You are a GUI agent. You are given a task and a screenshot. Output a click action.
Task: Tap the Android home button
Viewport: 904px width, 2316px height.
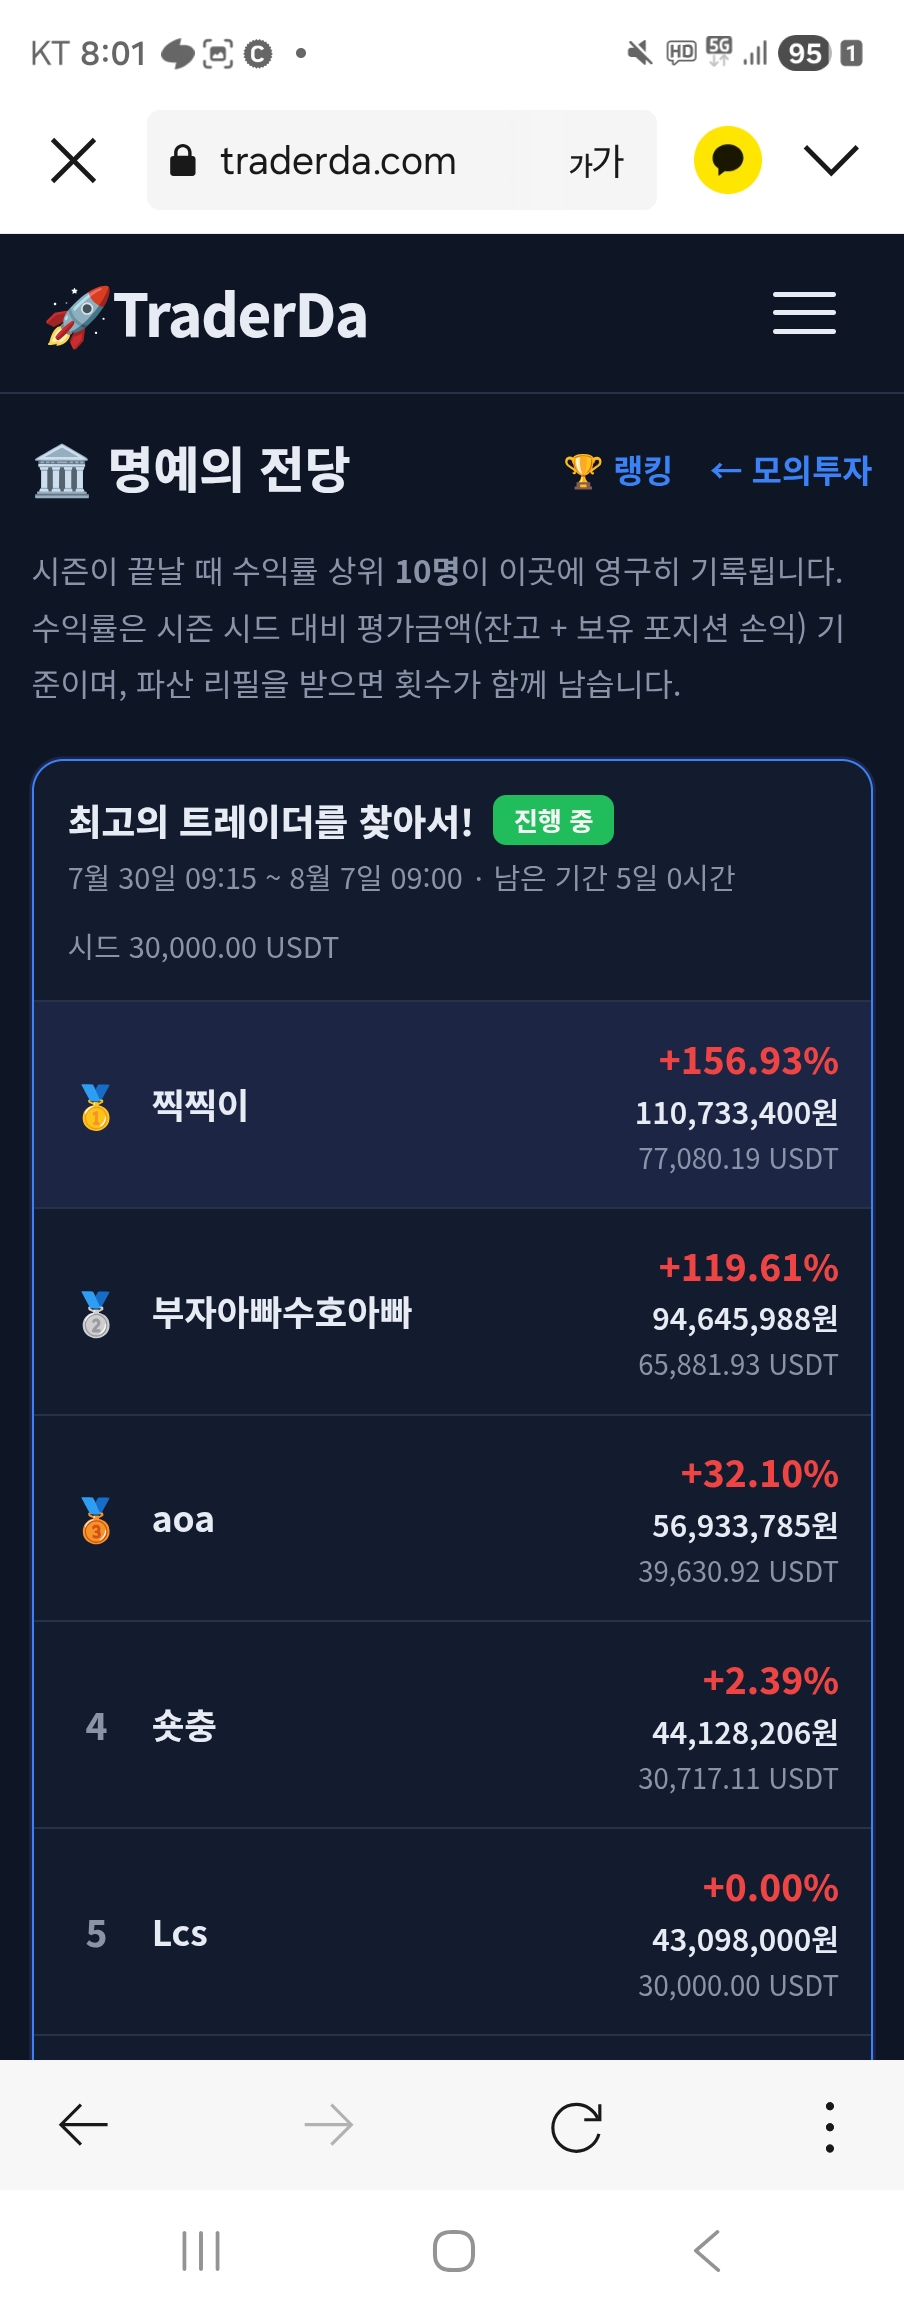453,2251
